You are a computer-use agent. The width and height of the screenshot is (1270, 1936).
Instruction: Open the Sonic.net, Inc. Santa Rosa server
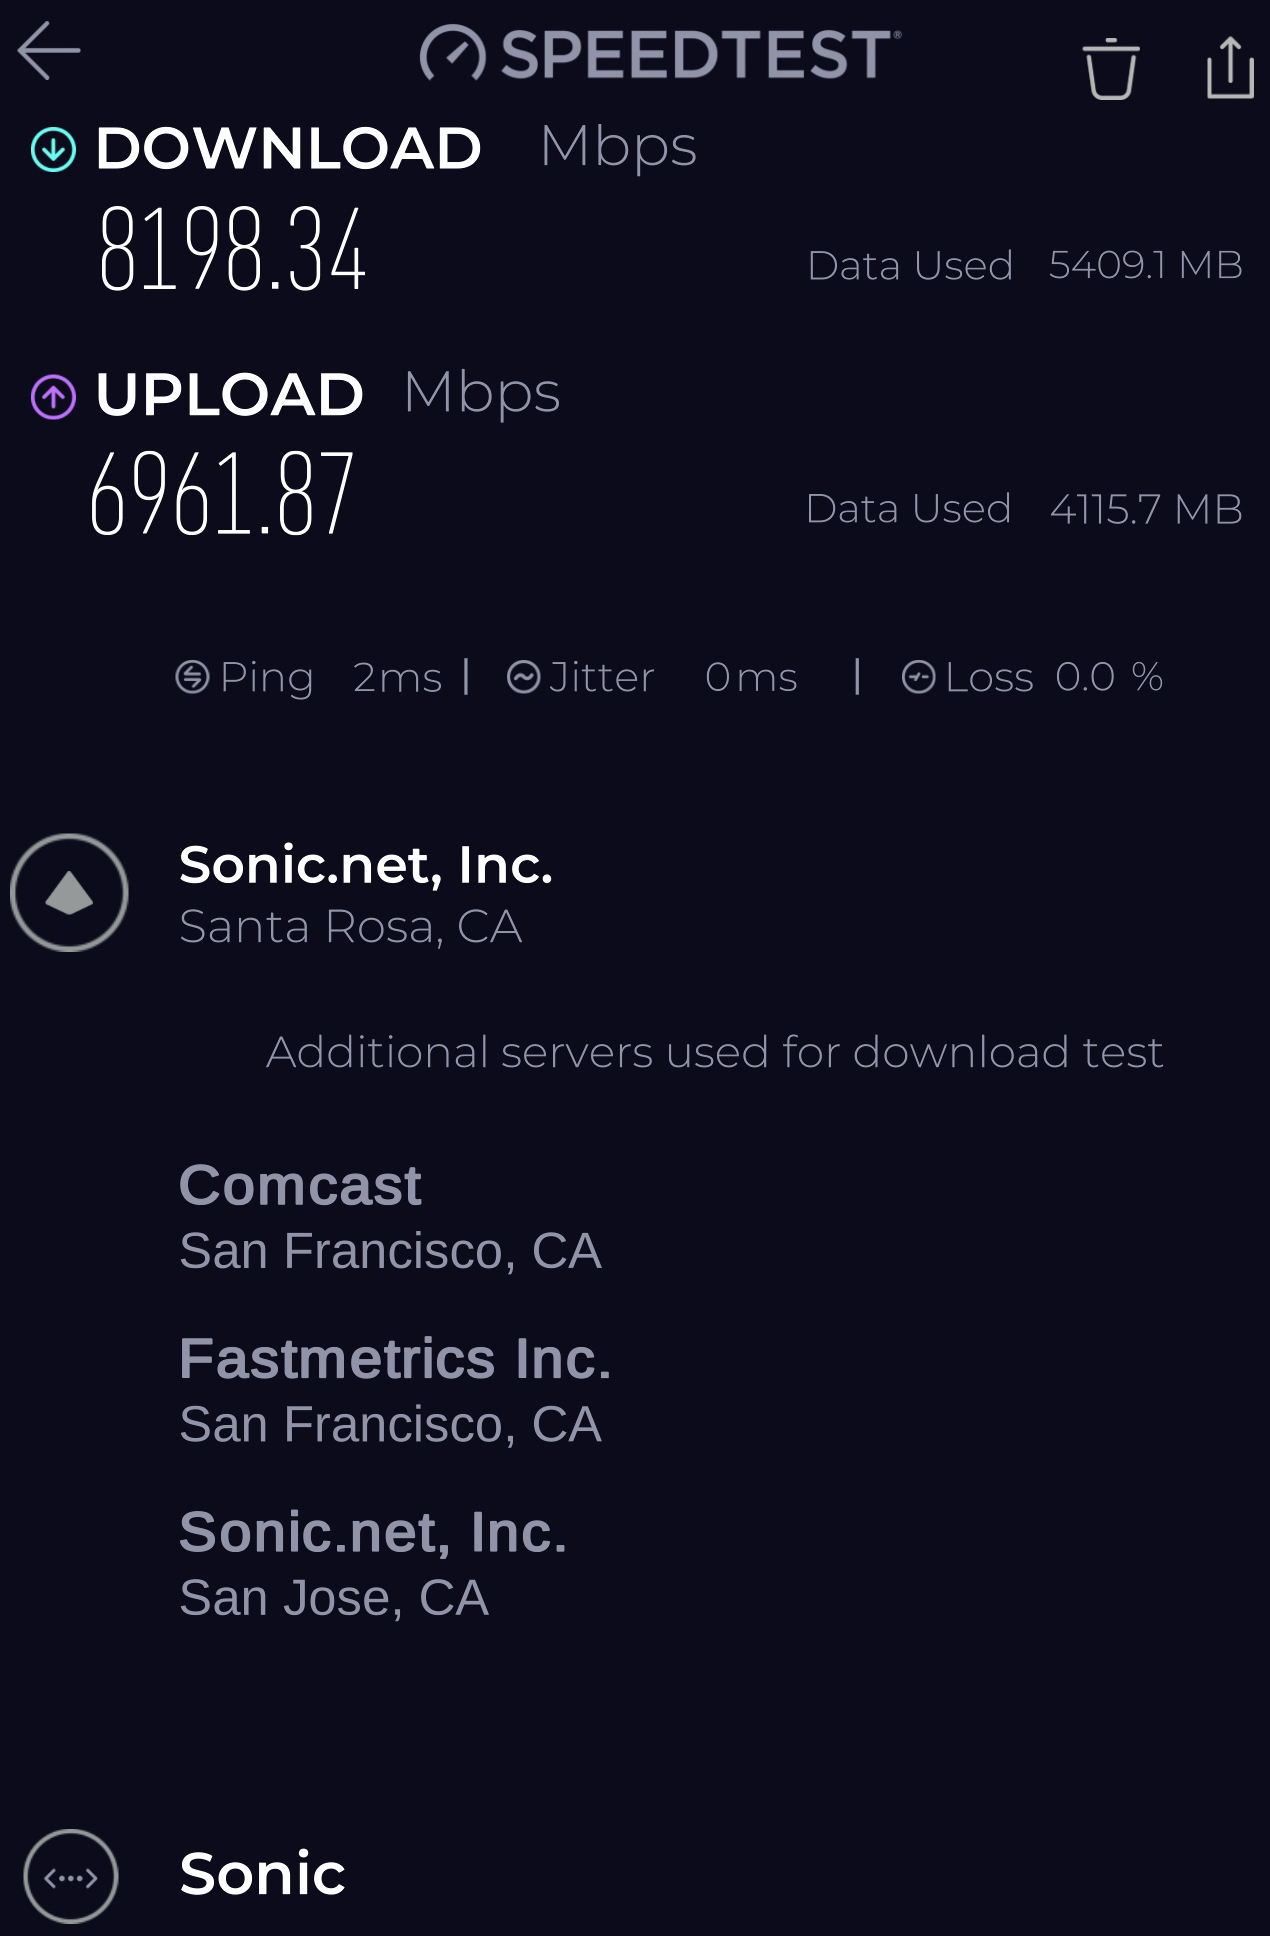366,893
